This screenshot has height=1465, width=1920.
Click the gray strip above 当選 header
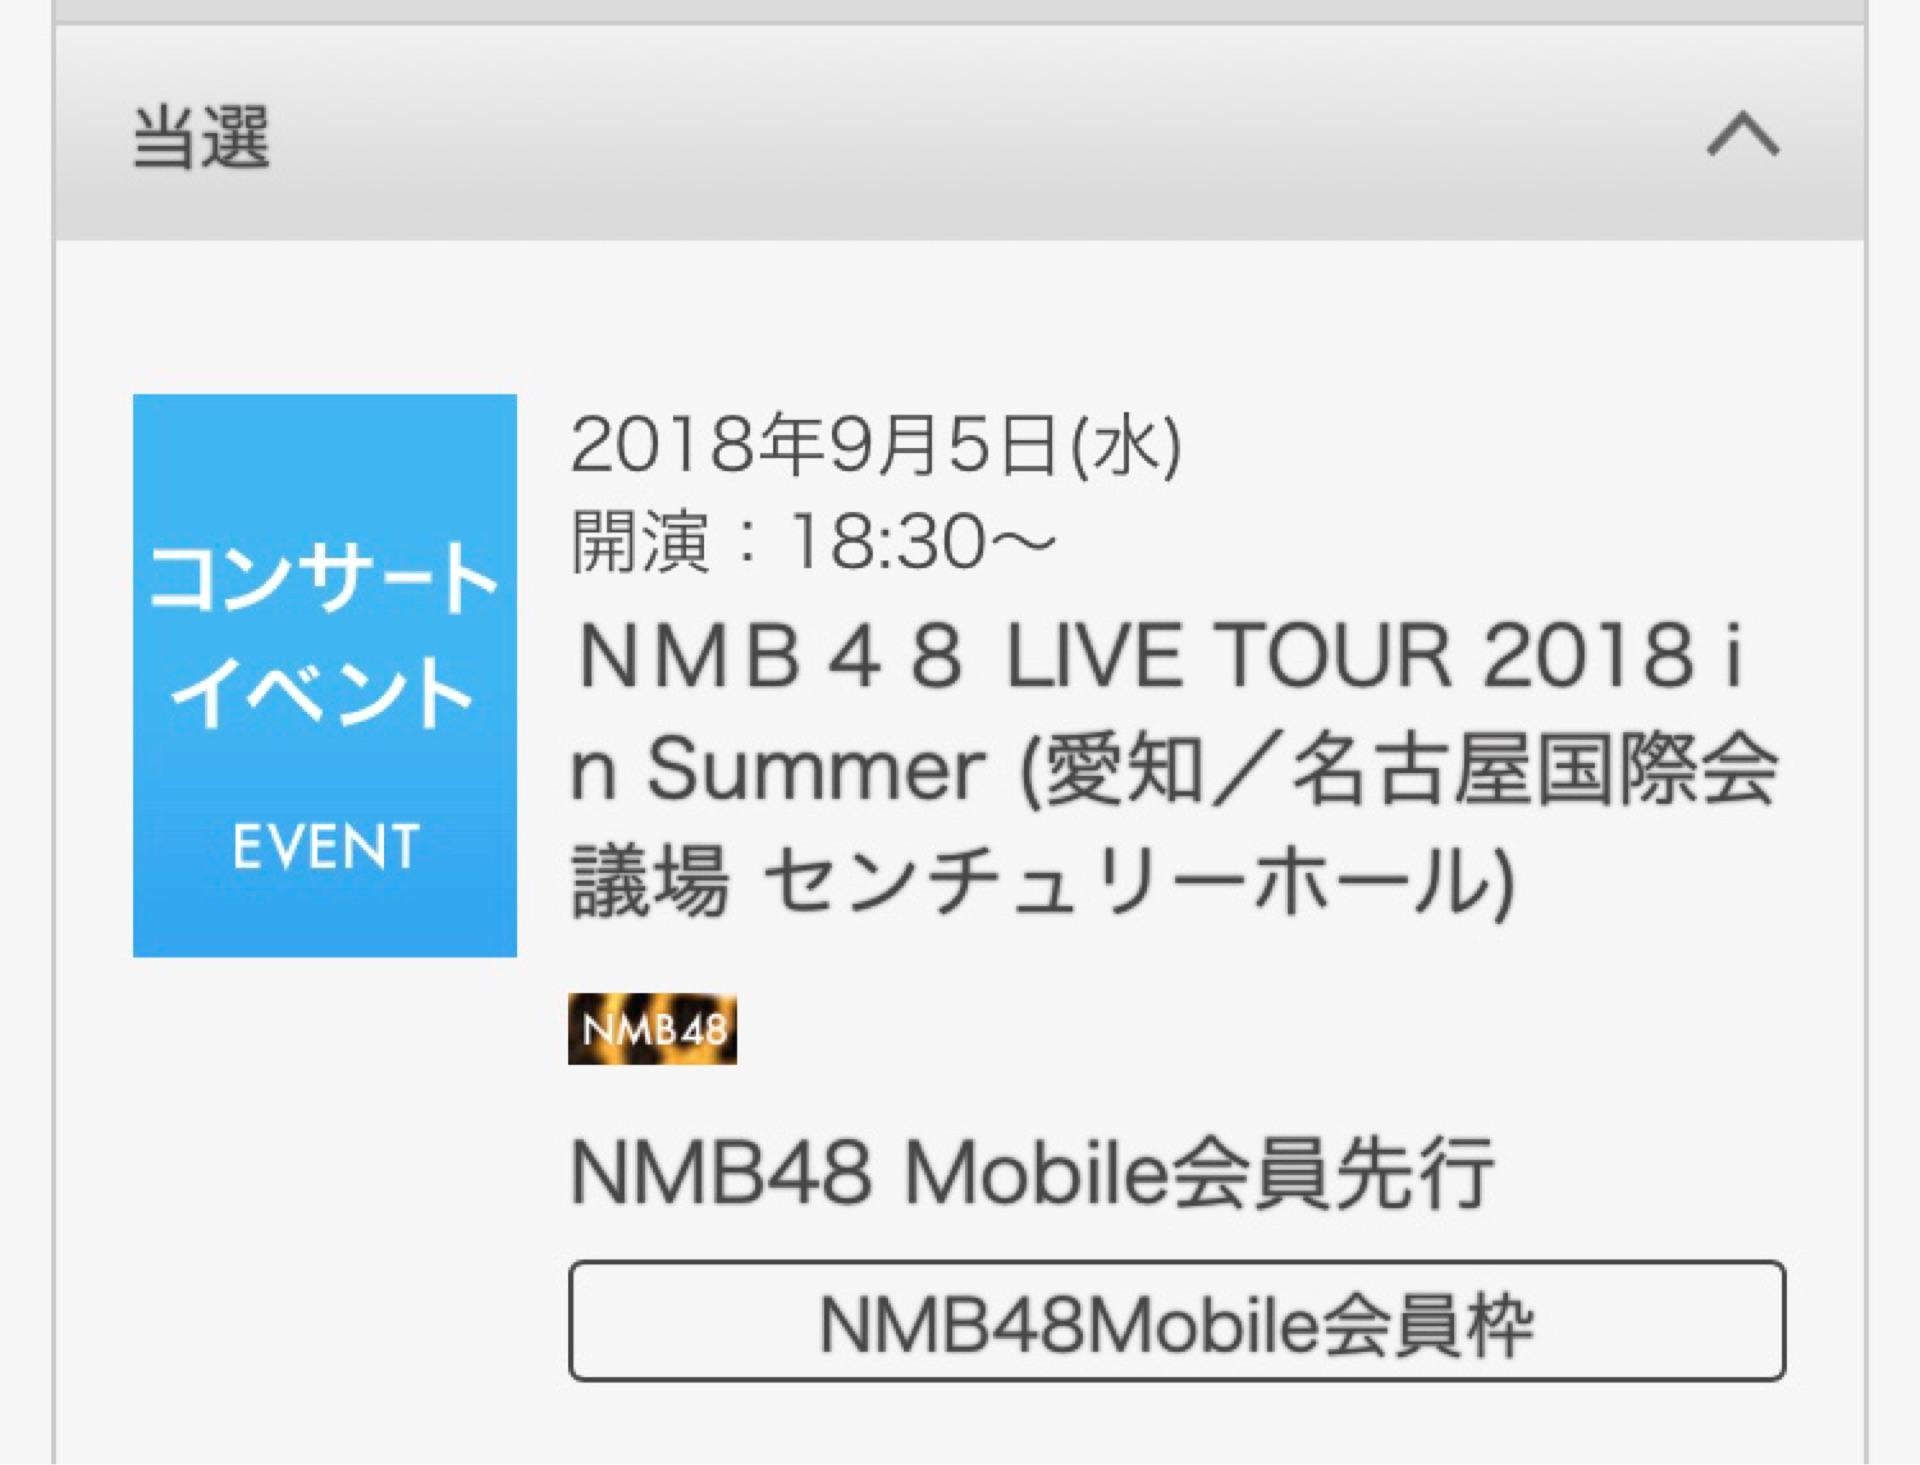tap(960, 10)
